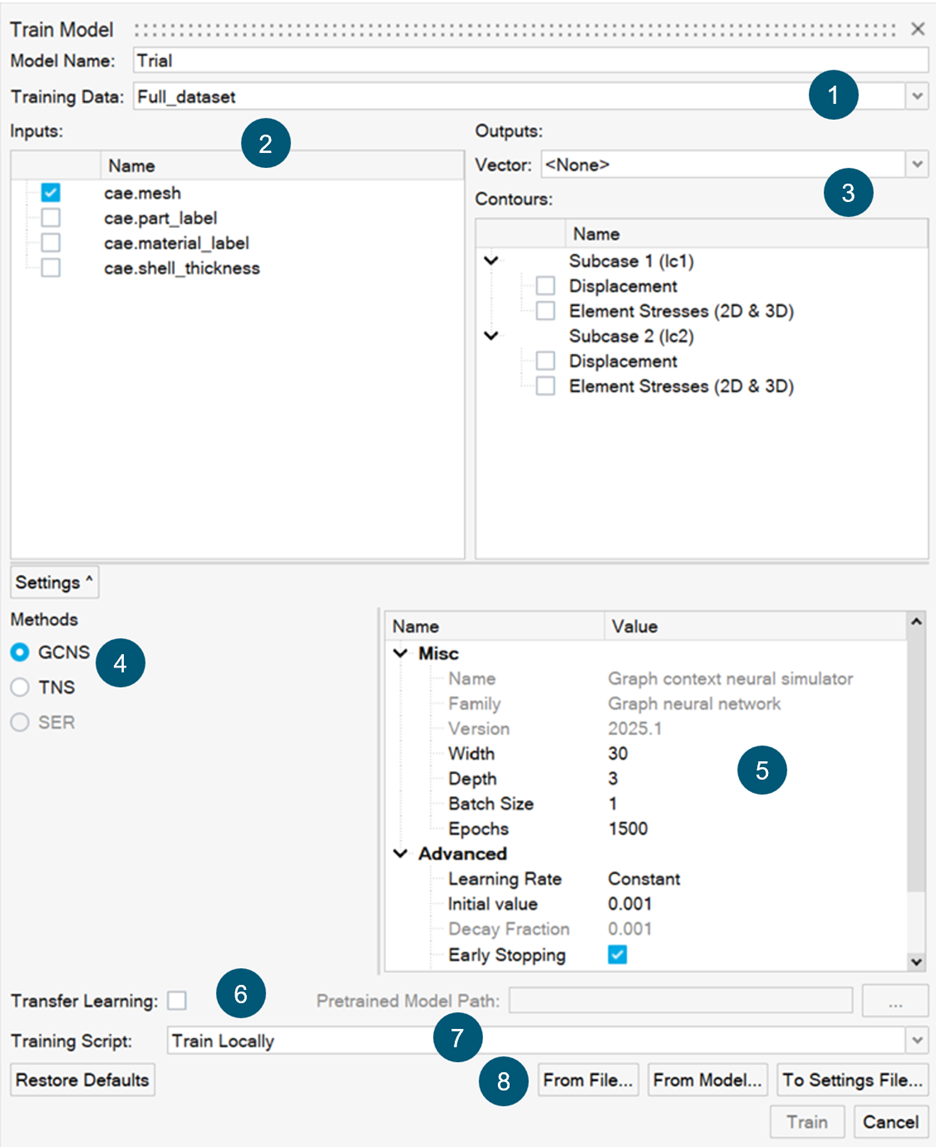Collapse the Subcase 1 (lc1) node
The height and width of the screenshot is (1147, 936).
[x=491, y=260]
